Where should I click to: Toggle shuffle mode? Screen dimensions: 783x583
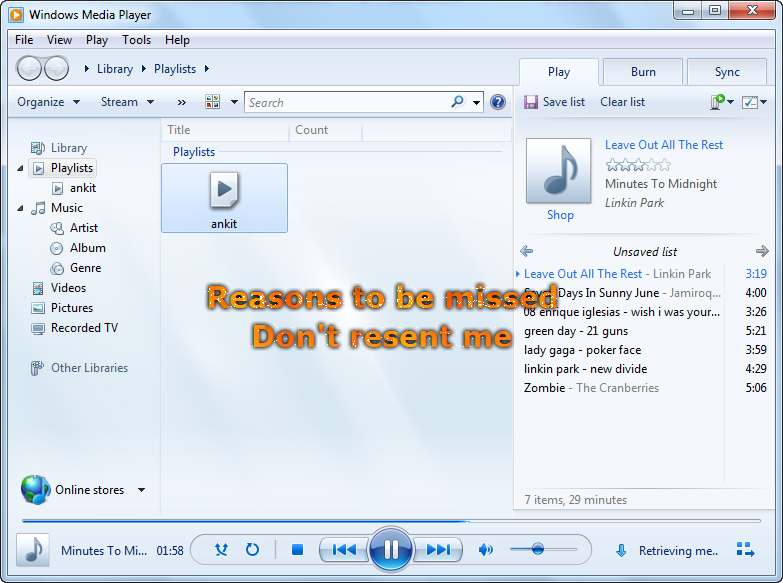tap(221, 550)
